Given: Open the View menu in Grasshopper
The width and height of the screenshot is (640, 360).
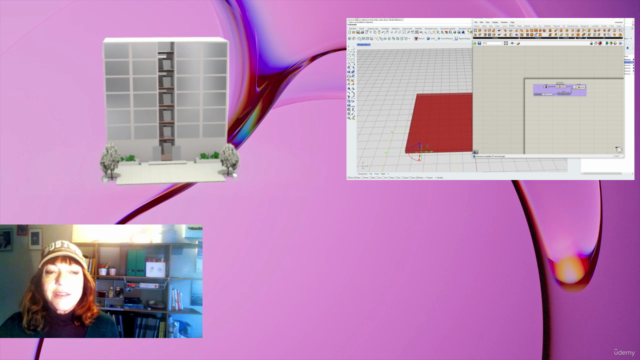Looking at the screenshot, I should [x=488, y=22].
